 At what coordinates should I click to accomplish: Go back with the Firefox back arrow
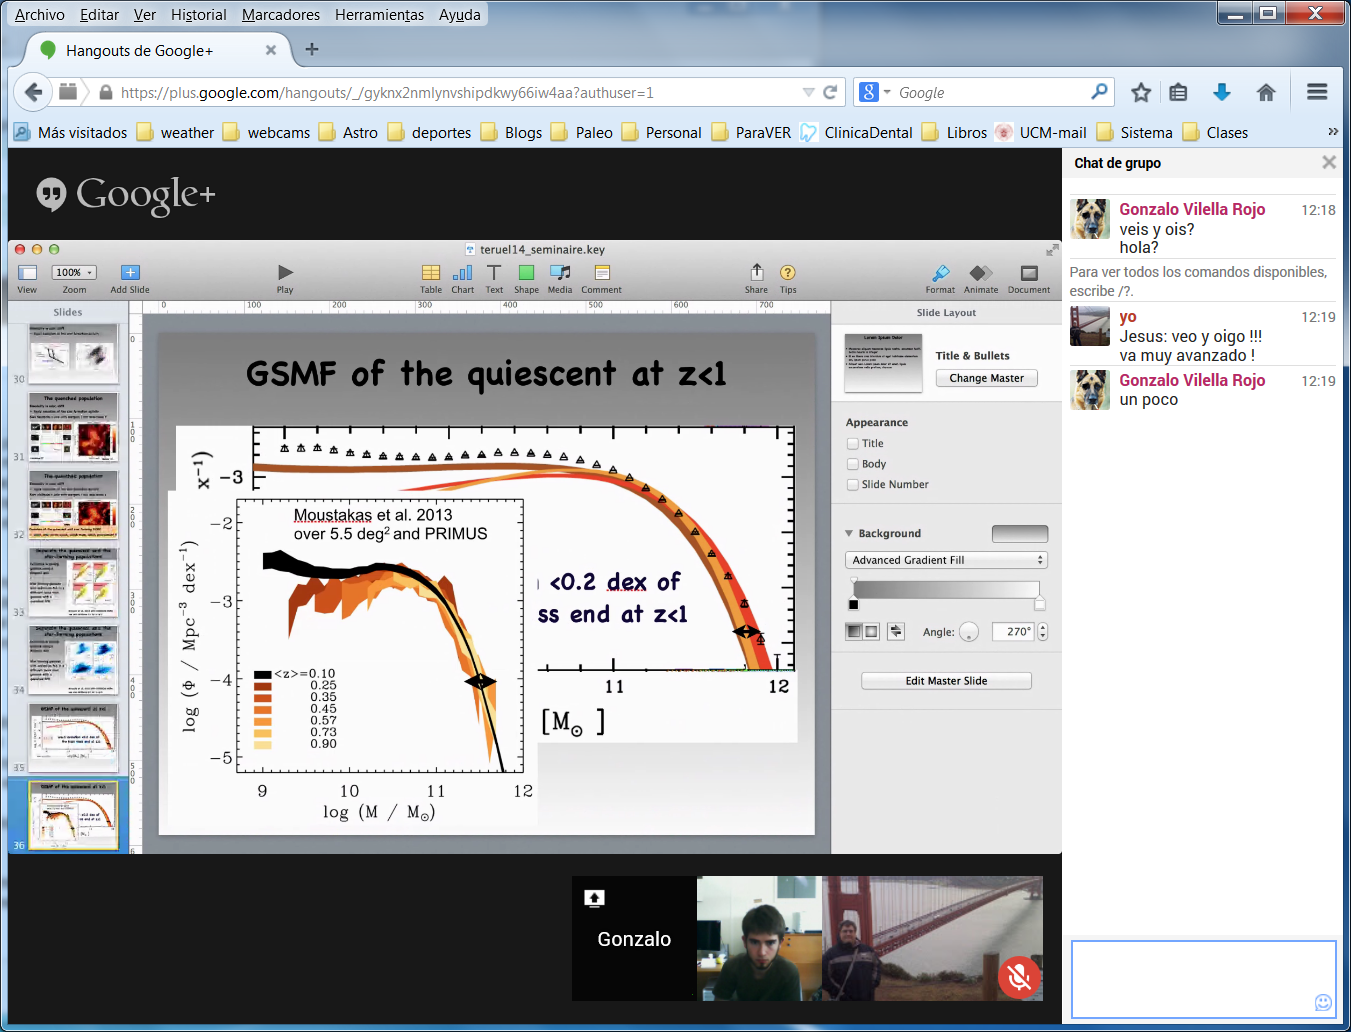click(x=34, y=92)
